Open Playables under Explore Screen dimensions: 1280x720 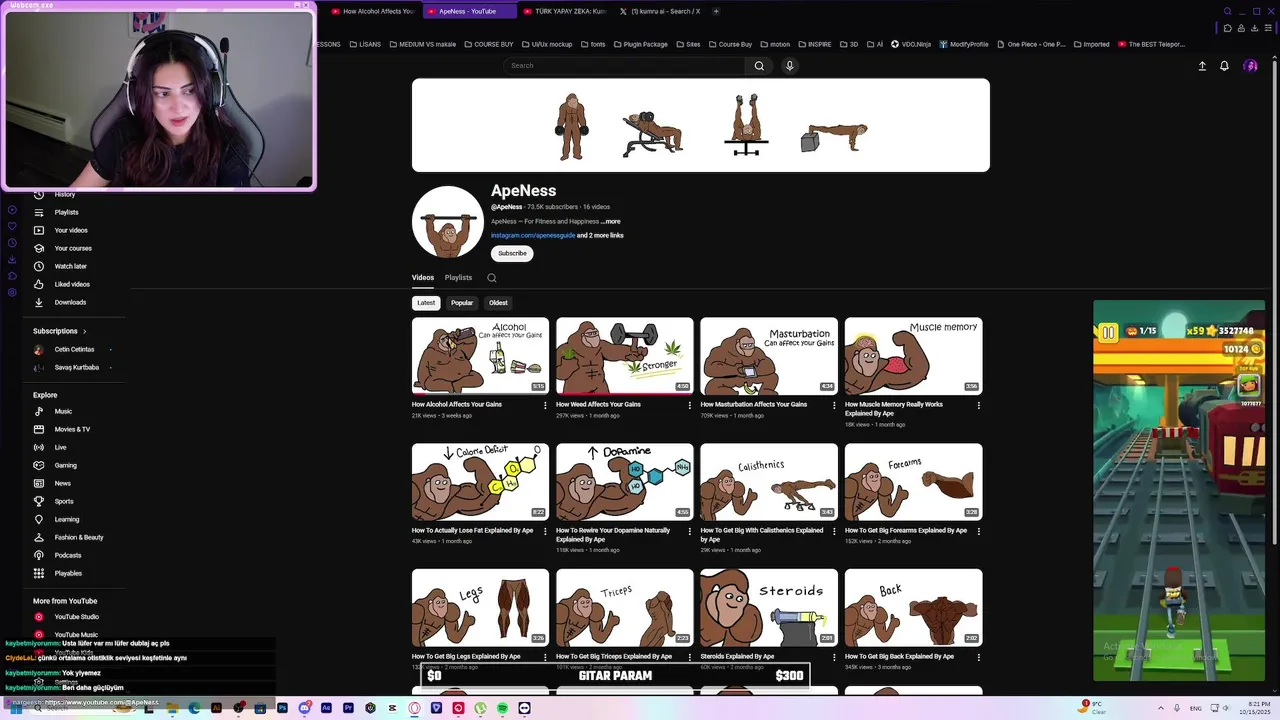68,573
